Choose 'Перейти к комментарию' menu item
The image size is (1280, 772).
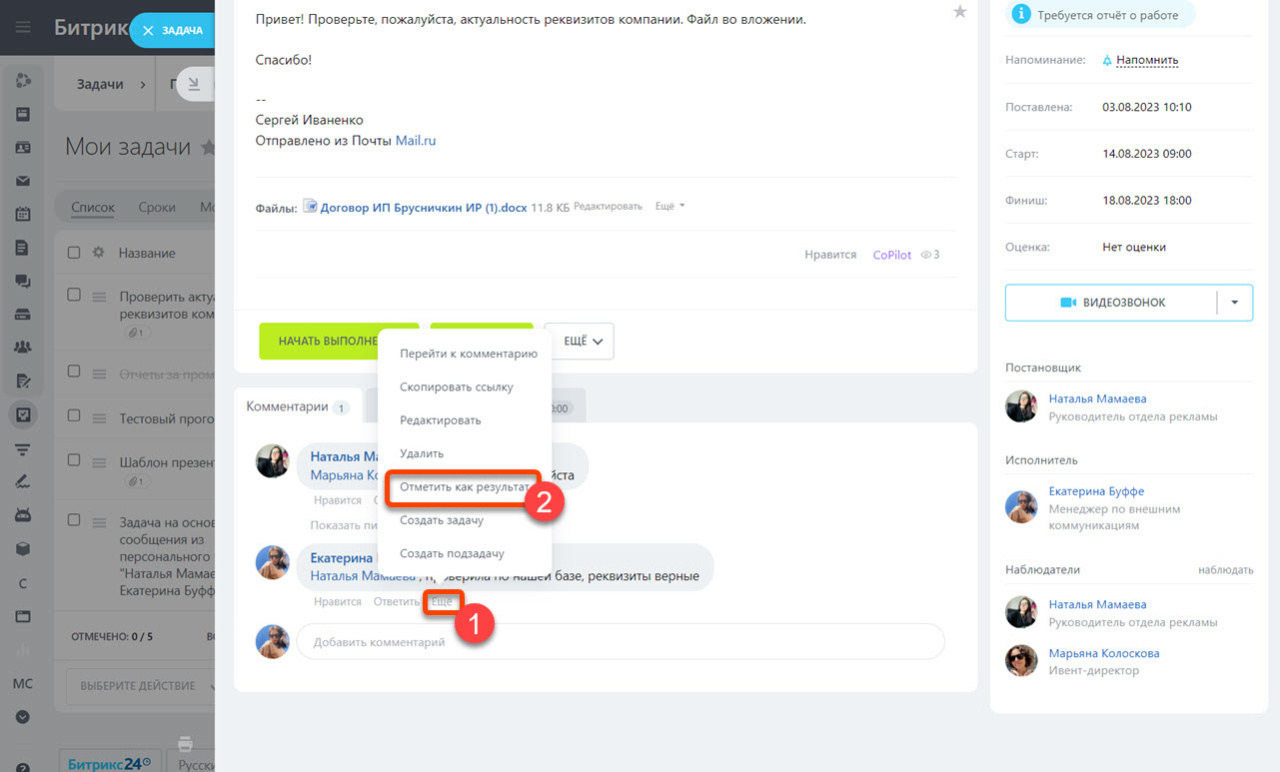pyautogui.click(x=468, y=354)
